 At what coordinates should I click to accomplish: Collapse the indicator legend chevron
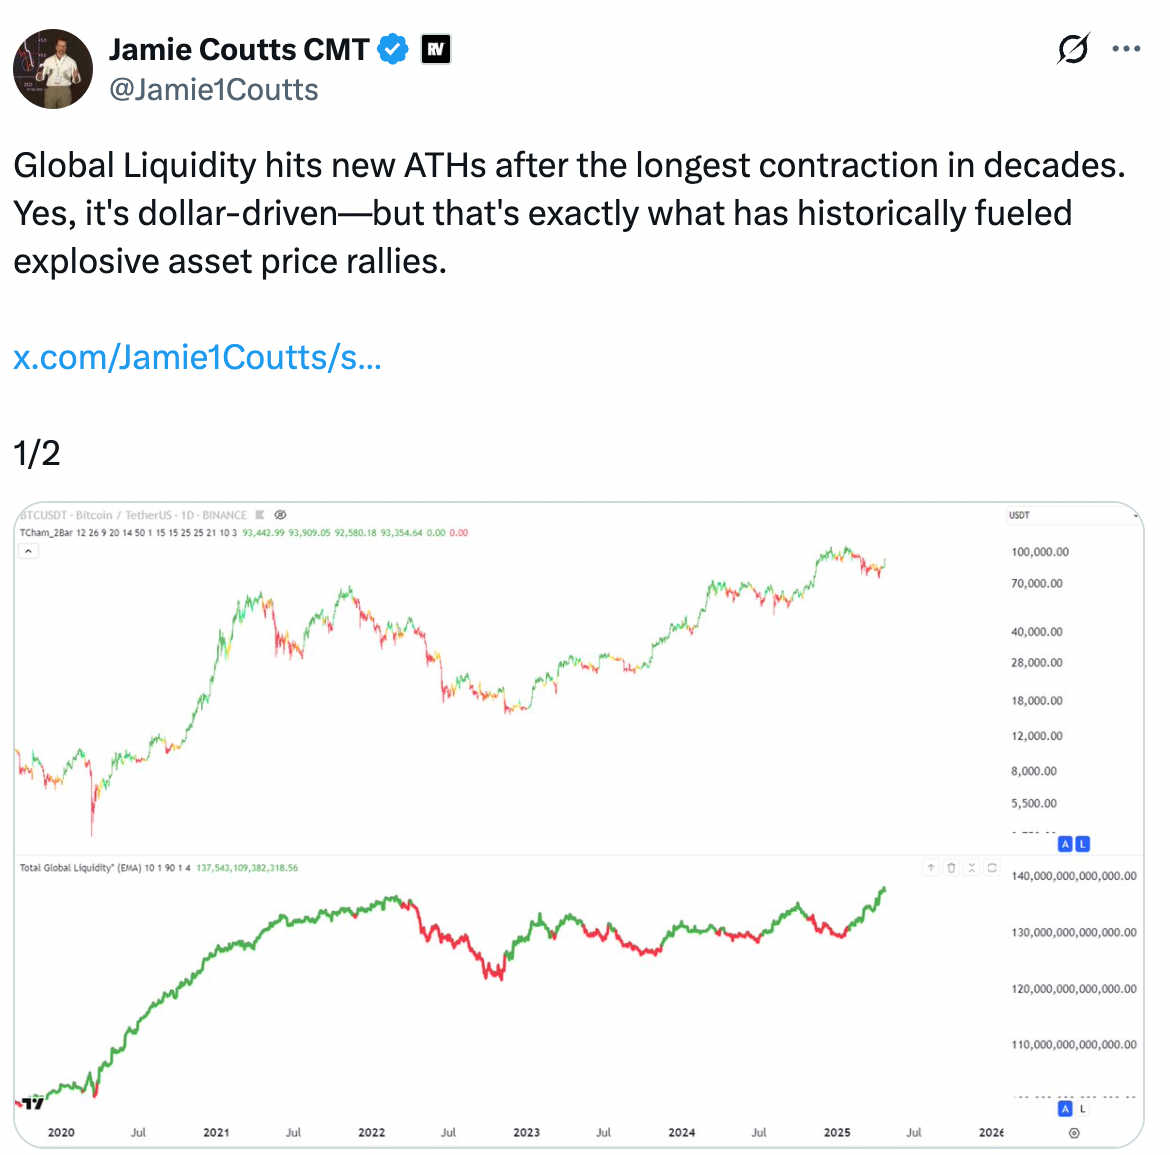point(28,551)
